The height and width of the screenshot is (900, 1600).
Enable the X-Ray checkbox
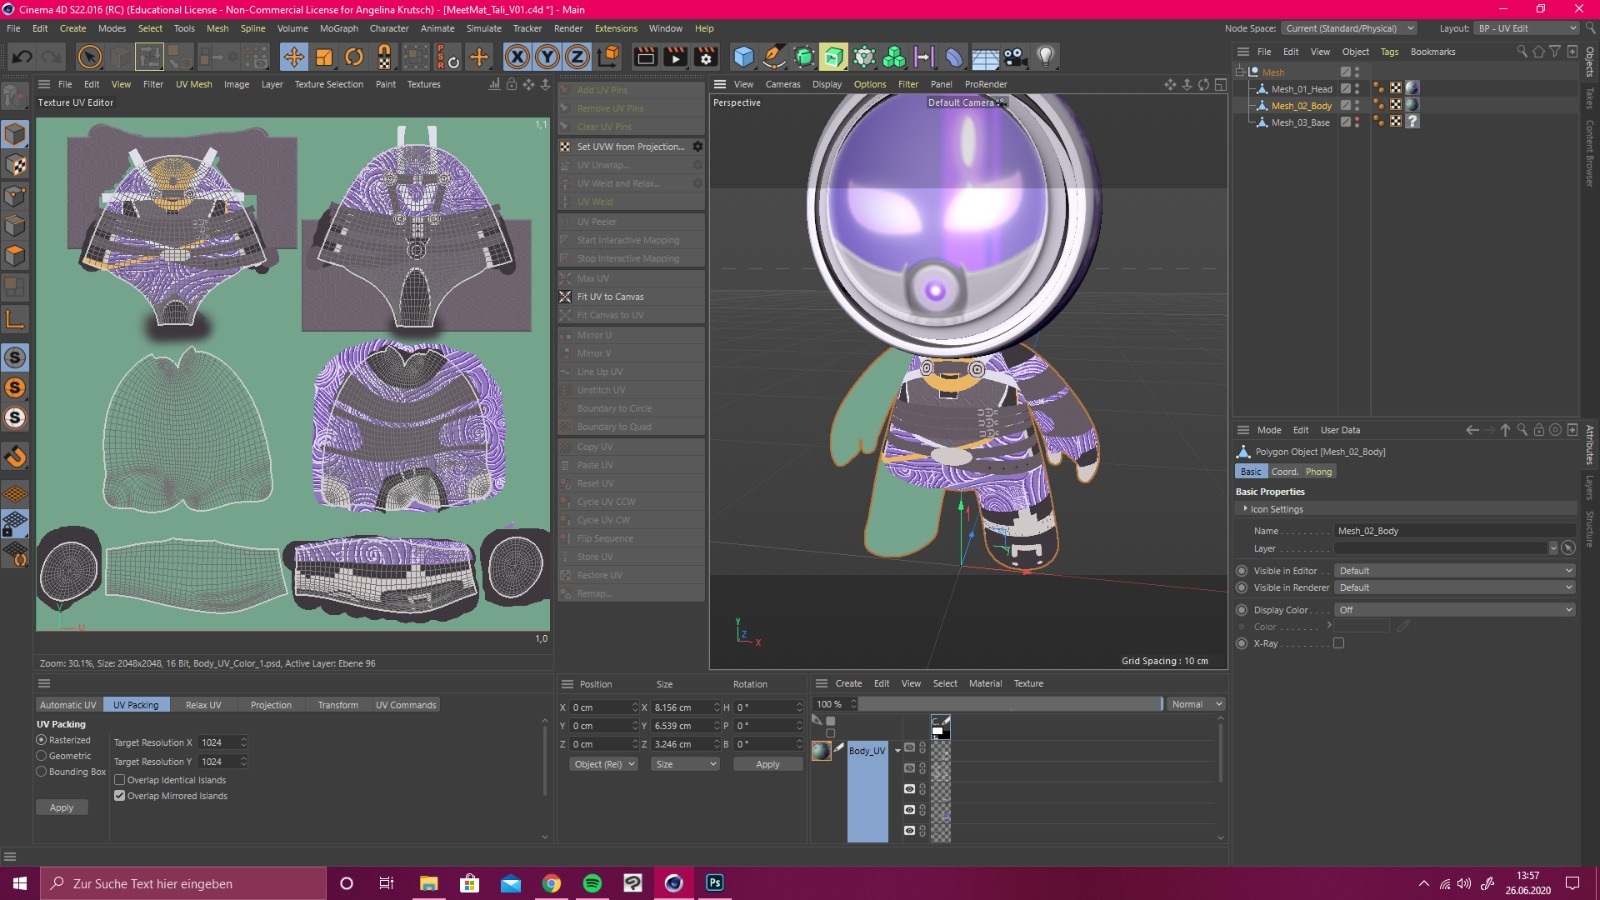[1338, 644]
